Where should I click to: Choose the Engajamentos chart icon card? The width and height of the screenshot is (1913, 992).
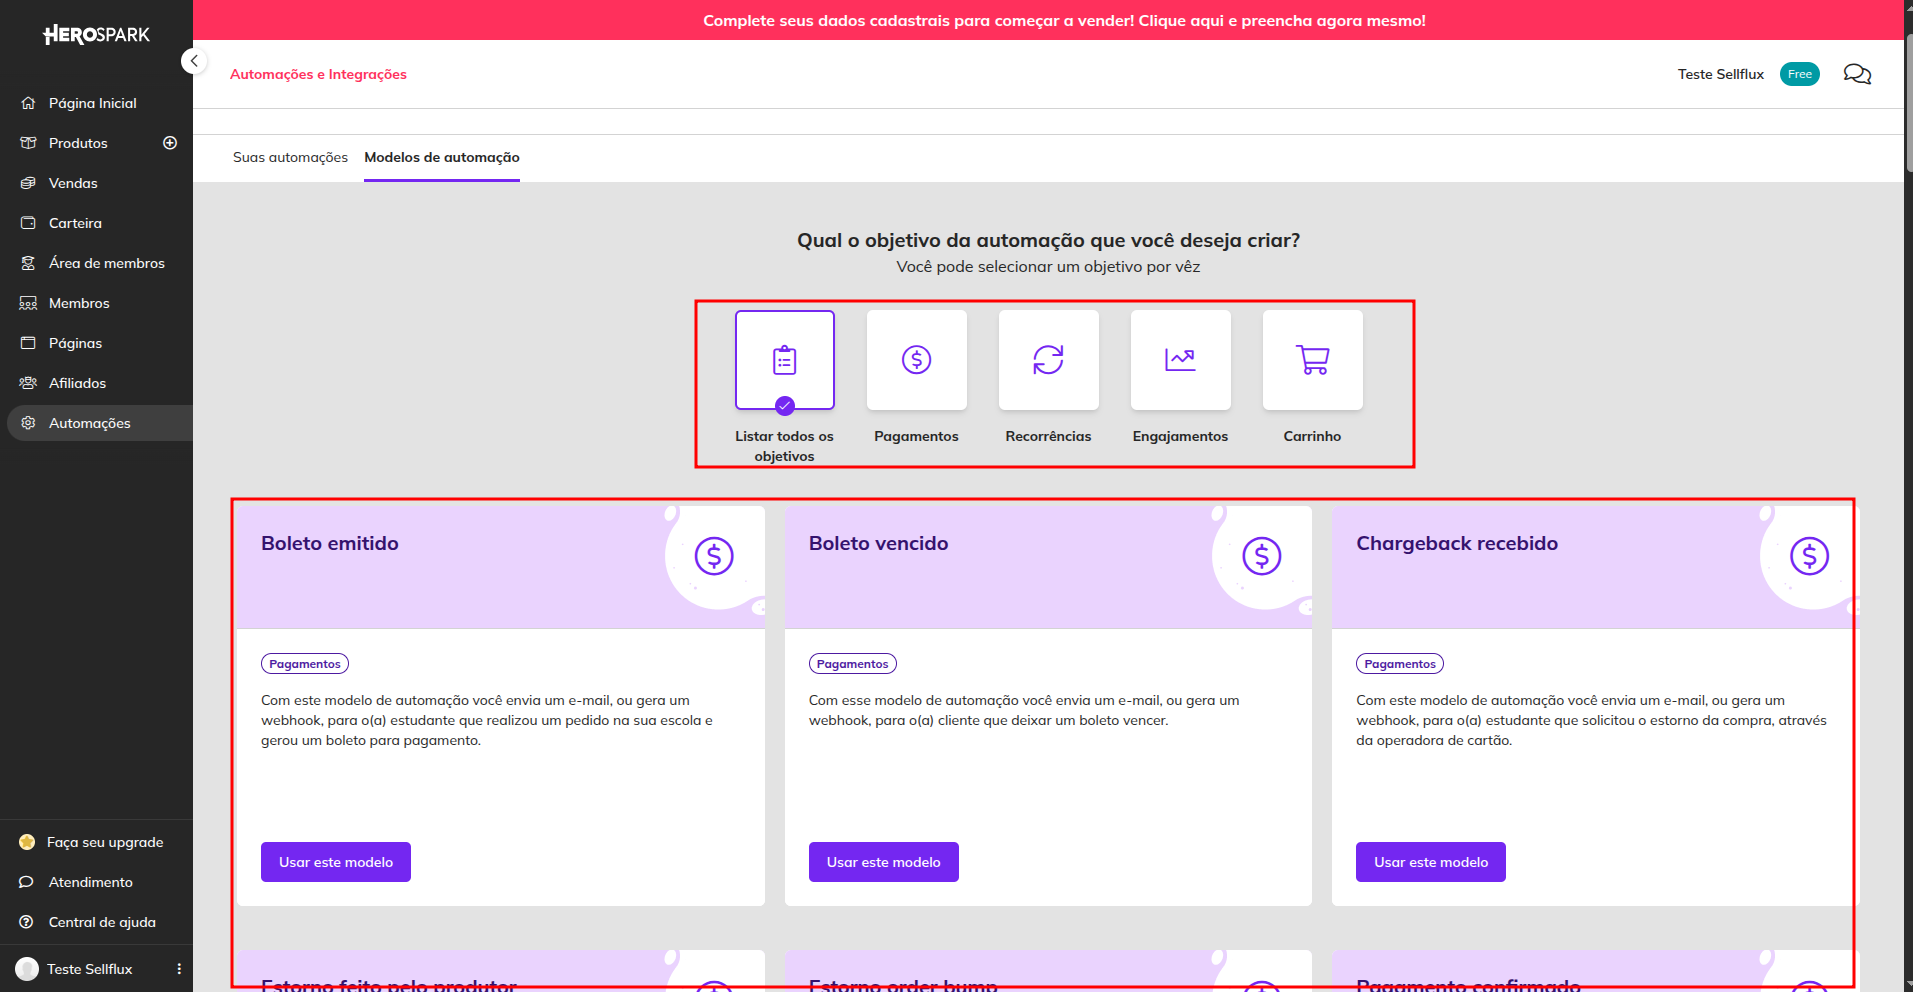click(1180, 360)
